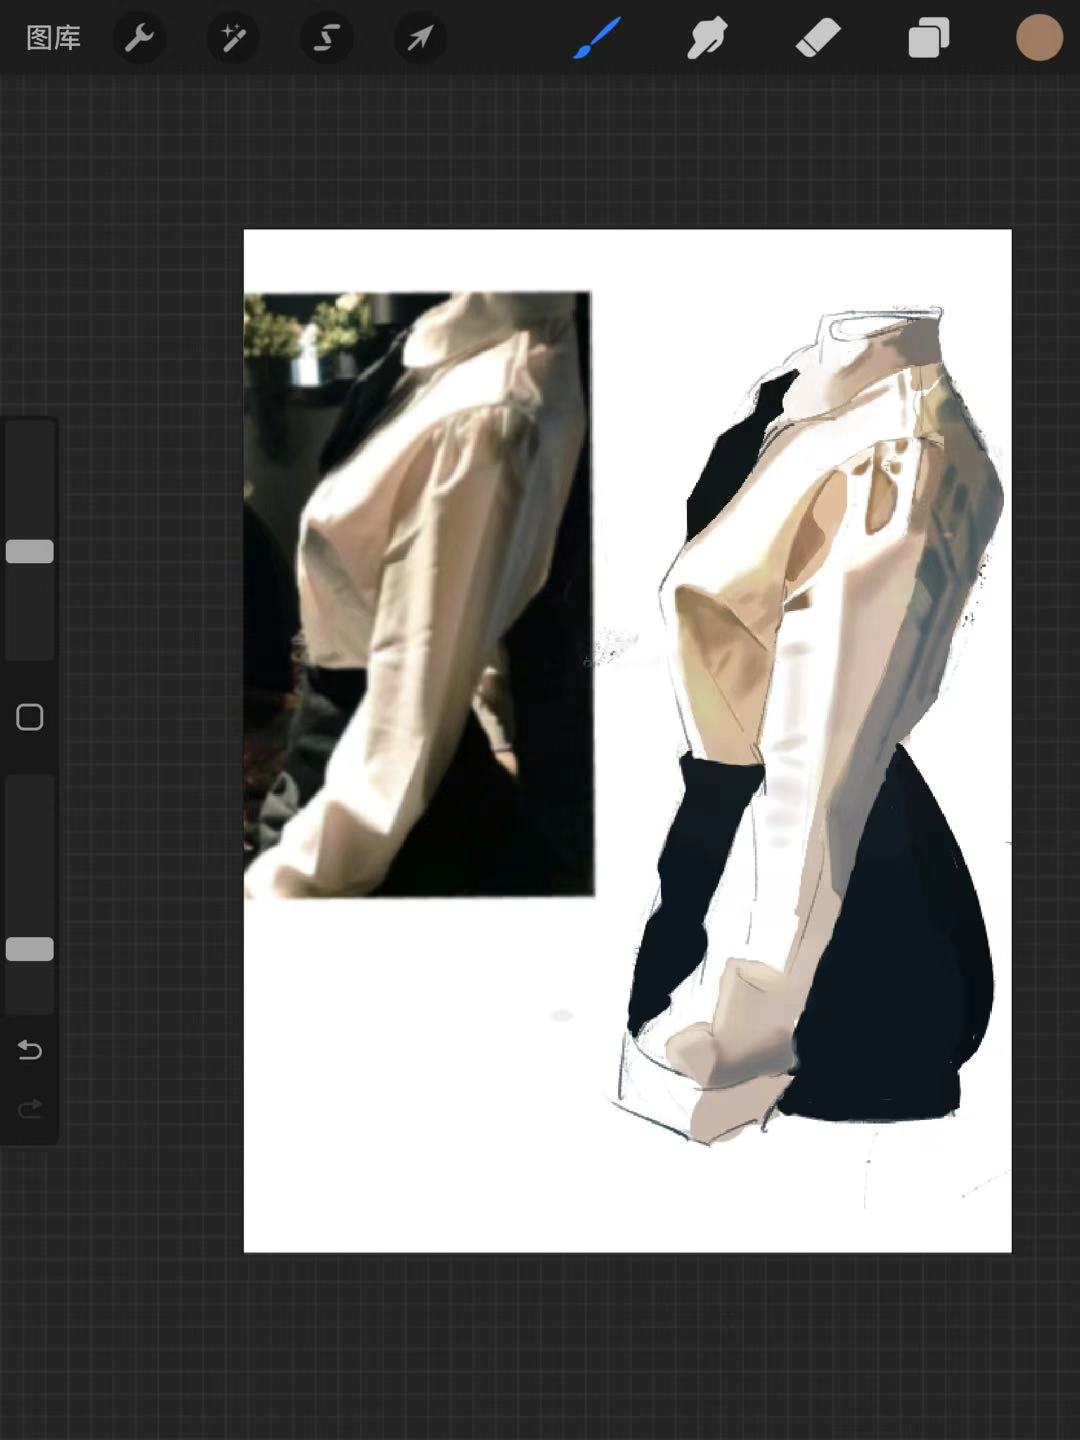Open the Actions wrench menu

click(x=138, y=38)
